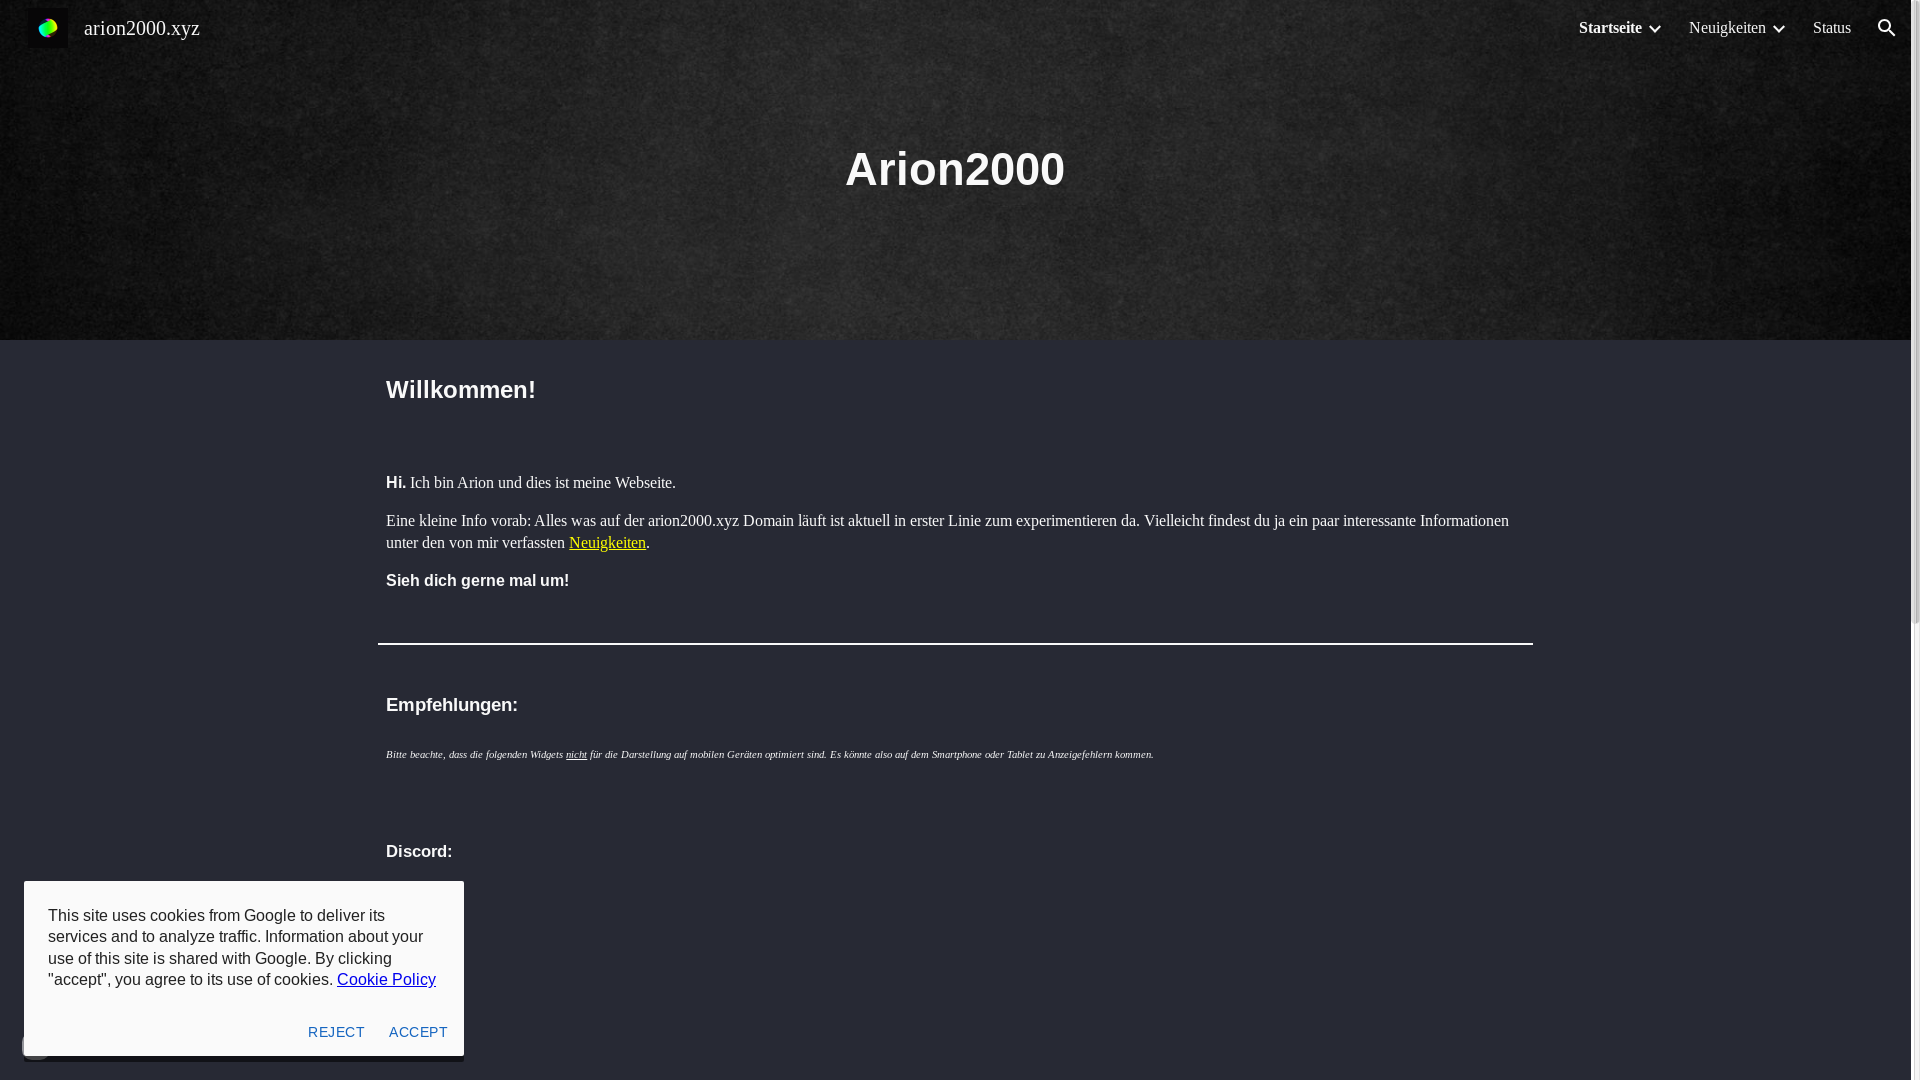
Task: Open the Neuigkeiten navigation item
Action: (1726, 28)
